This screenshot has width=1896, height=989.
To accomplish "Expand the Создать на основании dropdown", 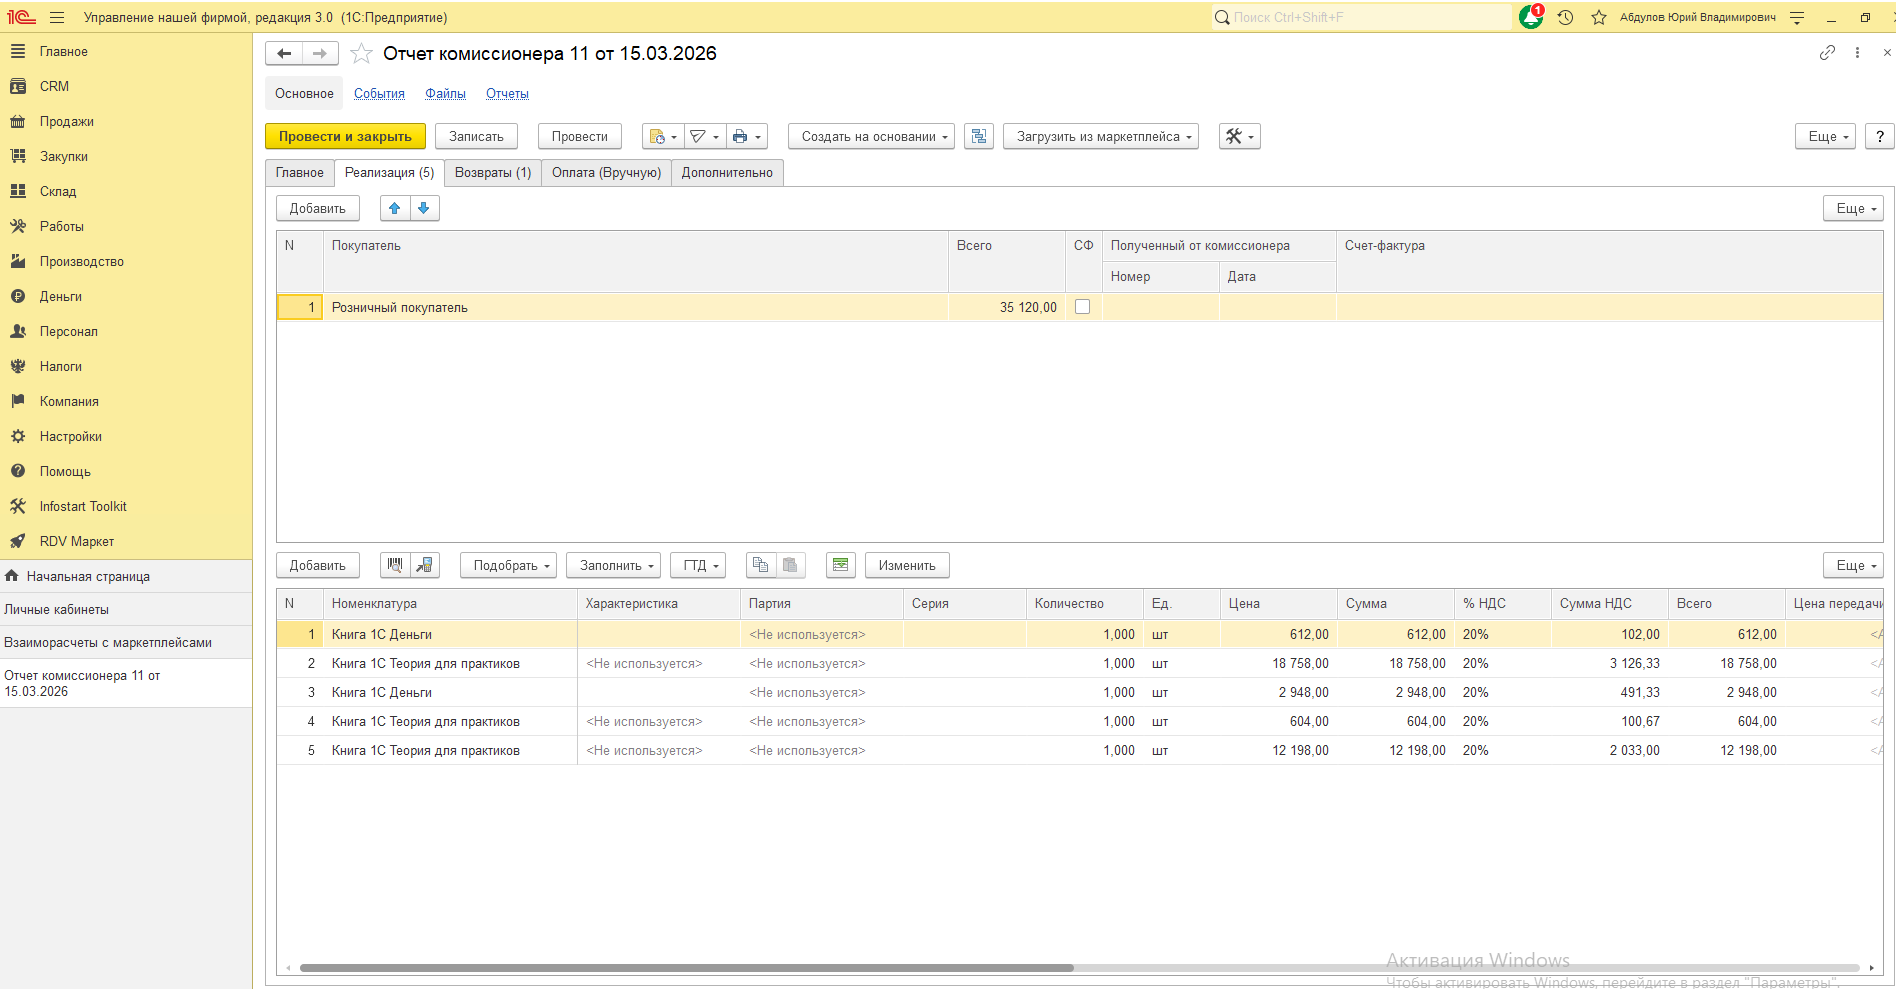I will [x=870, y=136].
